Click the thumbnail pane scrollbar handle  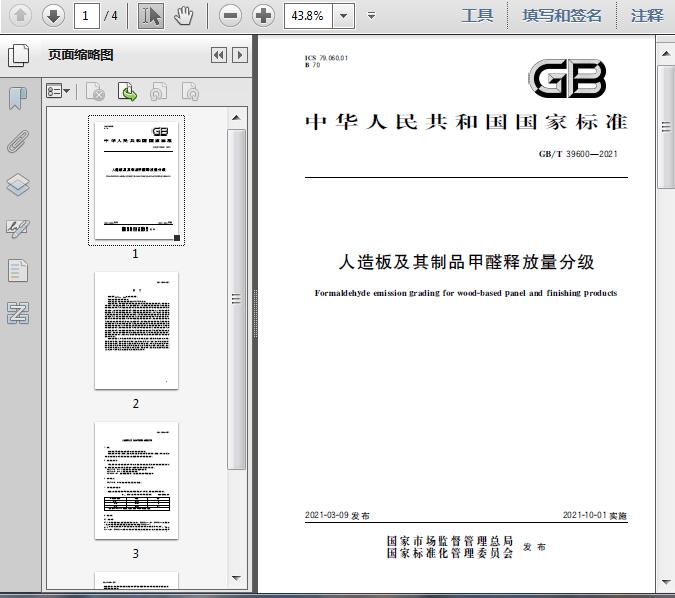(236, 299)
